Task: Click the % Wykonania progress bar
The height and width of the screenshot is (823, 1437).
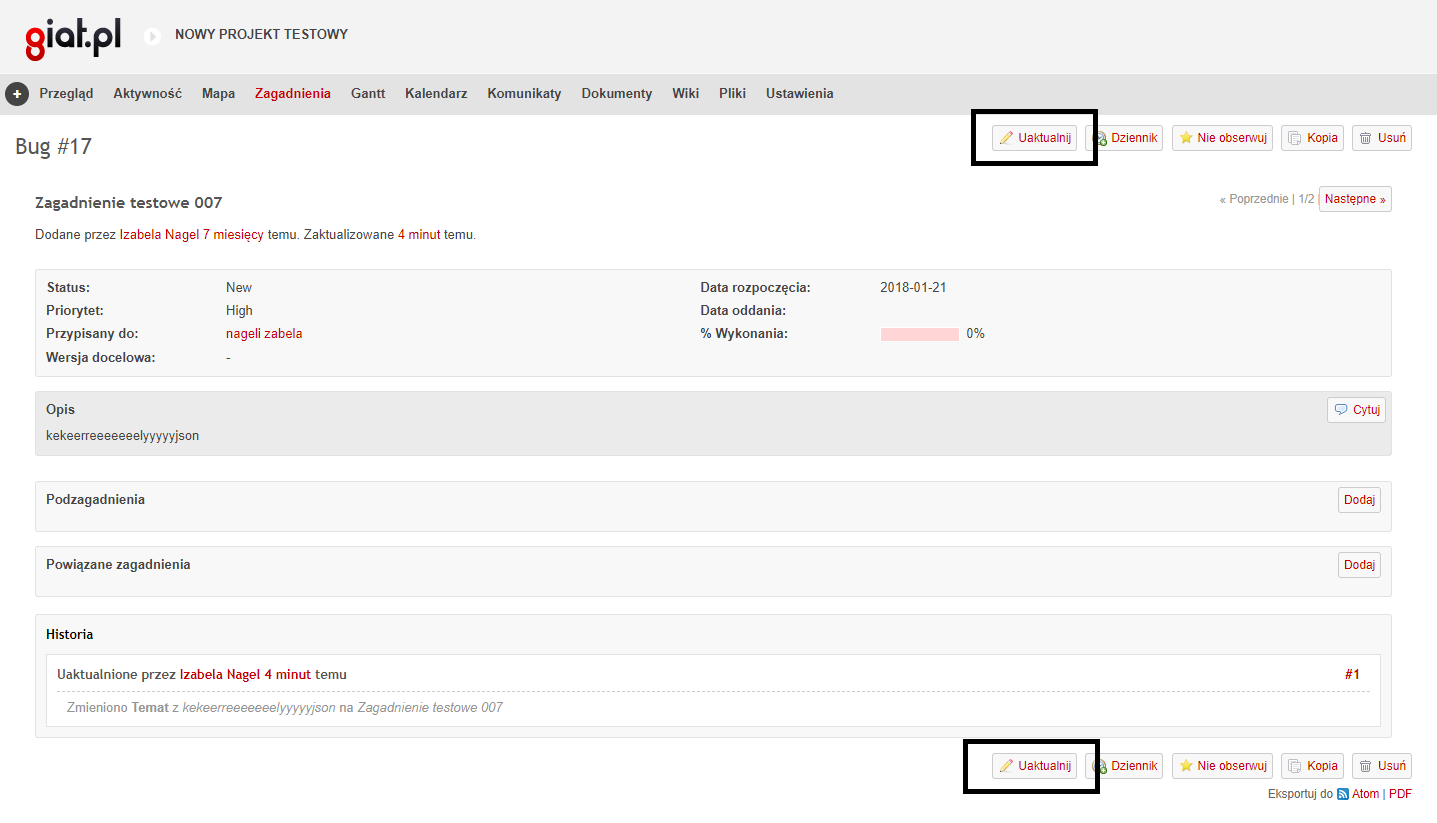Action: tap(920, 334)
